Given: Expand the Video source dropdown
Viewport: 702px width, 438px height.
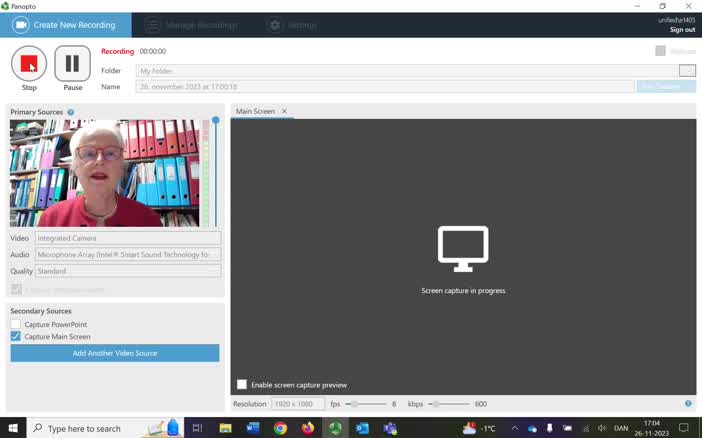Looking at the screenshot, I should coord(127,238).
